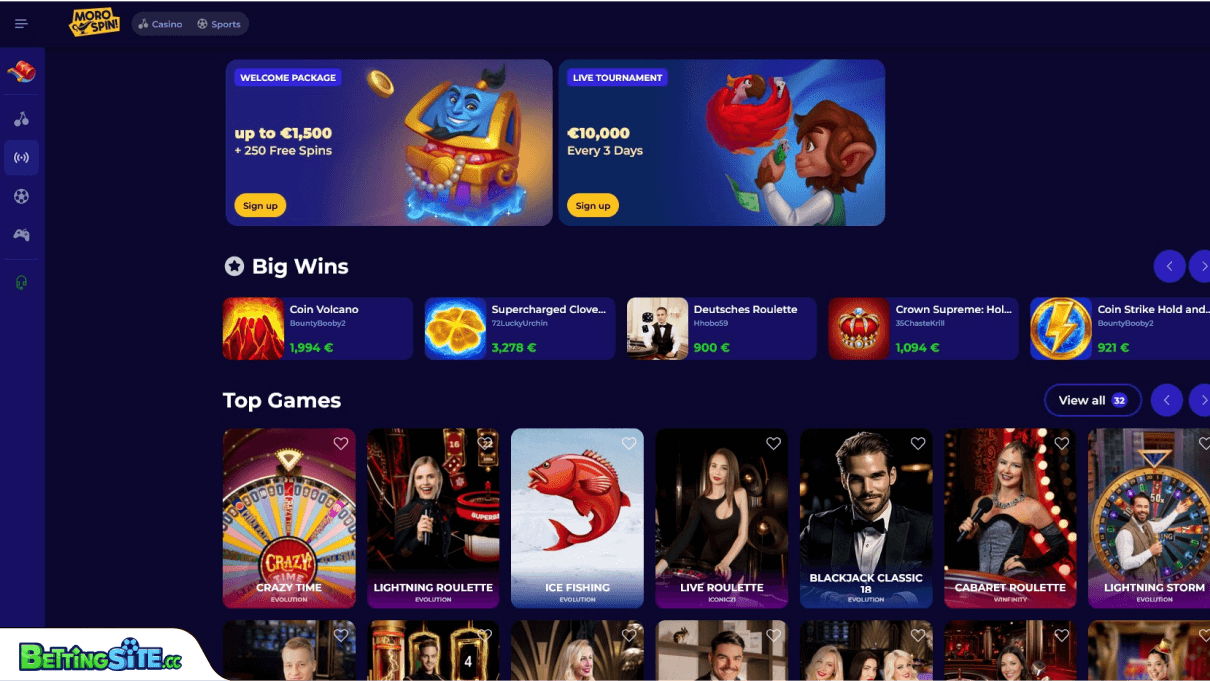Screen dimensions: 1210x681
Task: Open the headset support icon
Action: 21,283
